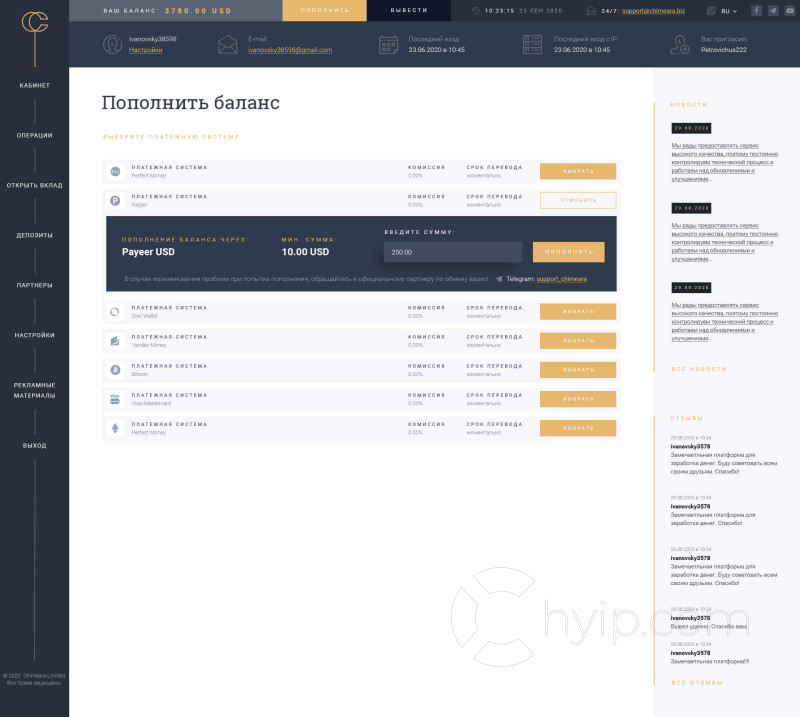Open the Facebook social icon

pos(757,11)
